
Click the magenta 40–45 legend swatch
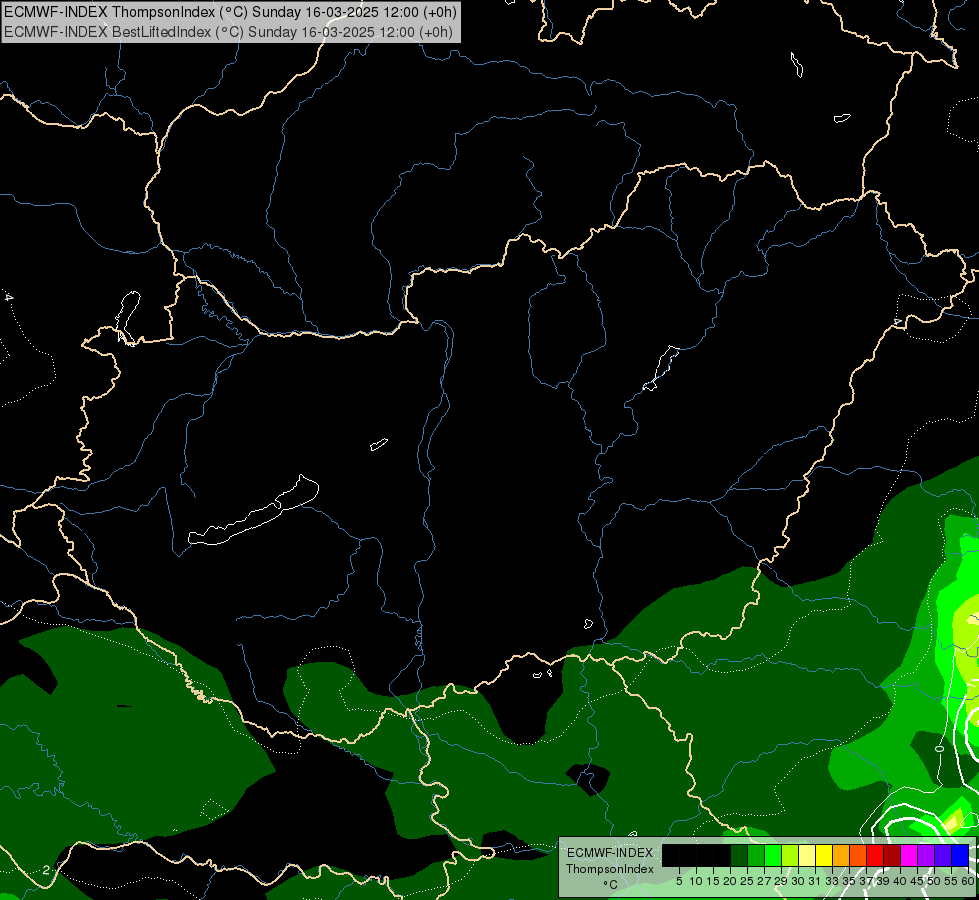(909, 856)
